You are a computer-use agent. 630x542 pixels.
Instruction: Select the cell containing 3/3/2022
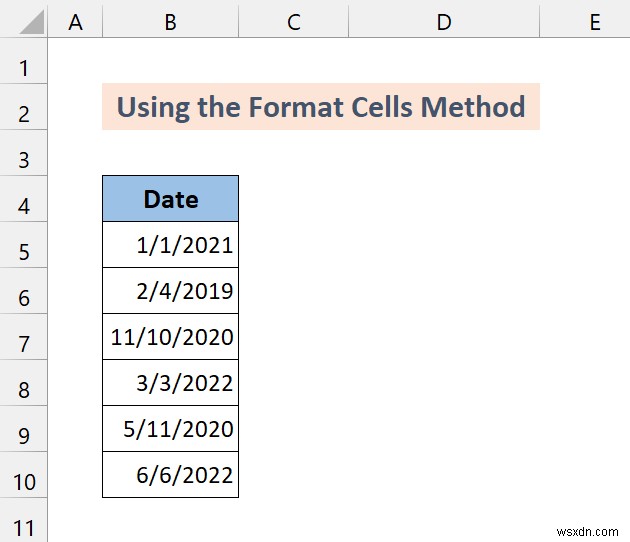[171, 382]
